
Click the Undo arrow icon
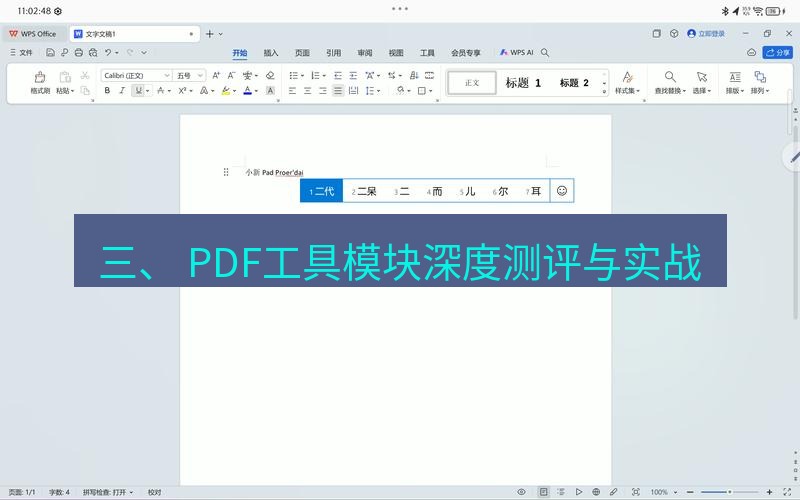108,52
